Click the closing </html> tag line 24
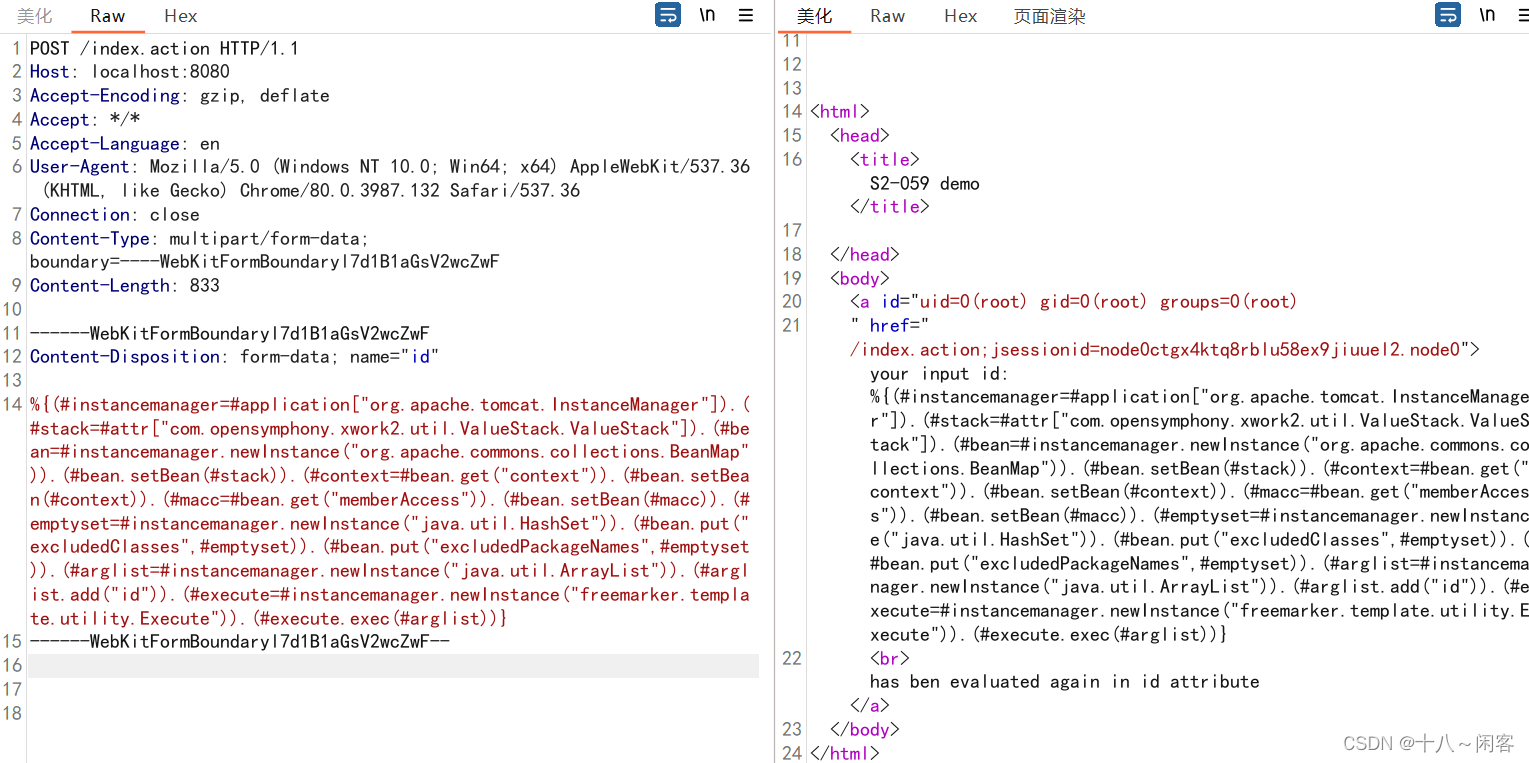This screenshot has width=1529, height=763. tap(845, 753)
